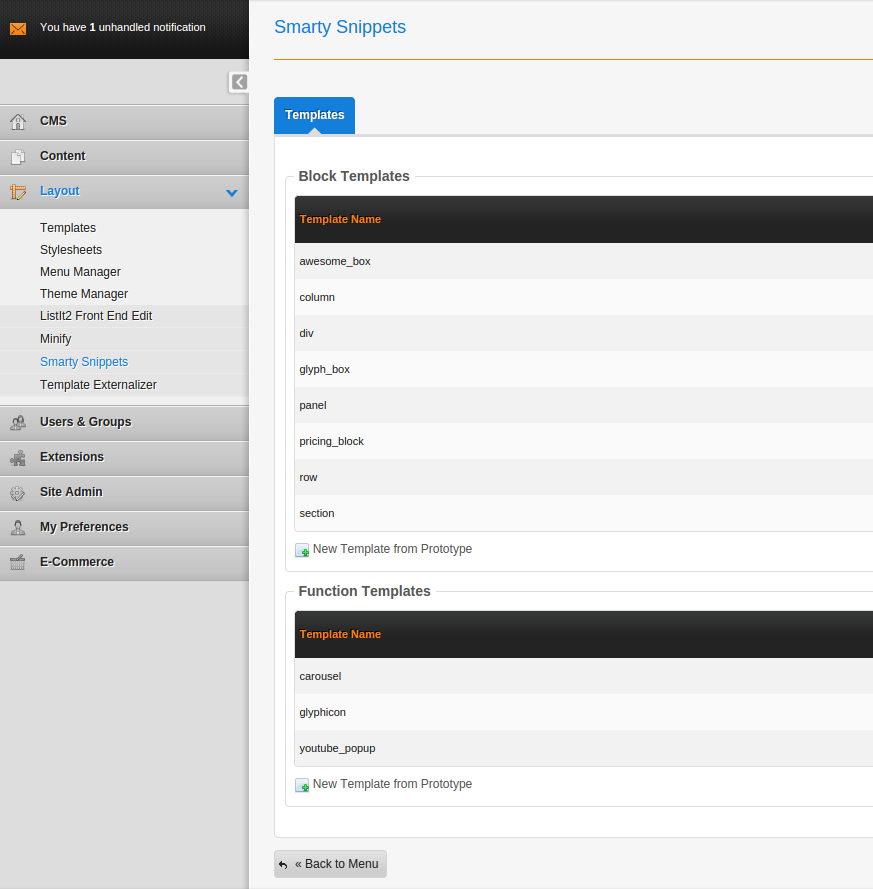Open the Users & Groups section

124,423
